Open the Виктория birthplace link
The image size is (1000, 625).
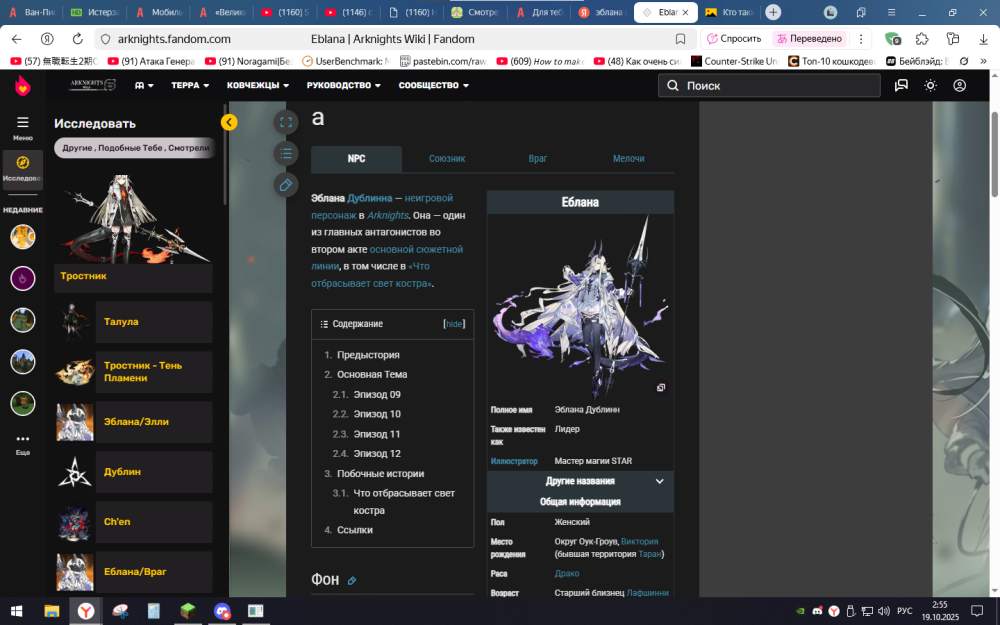639,541
